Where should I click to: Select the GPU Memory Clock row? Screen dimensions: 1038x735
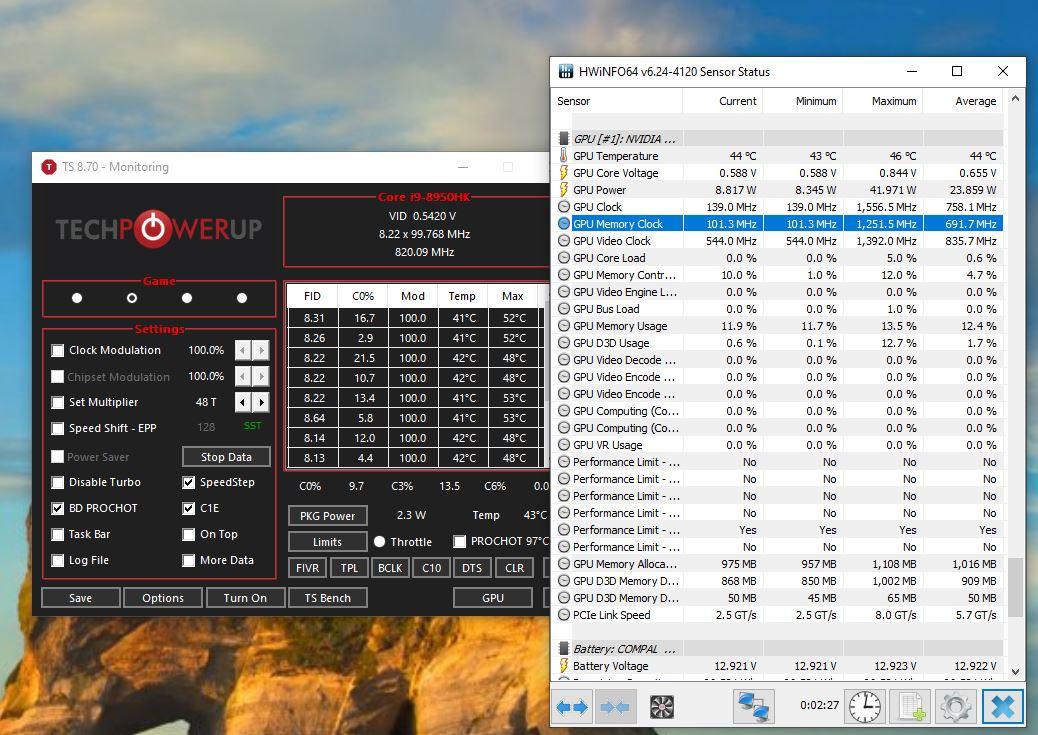(779, 224)
